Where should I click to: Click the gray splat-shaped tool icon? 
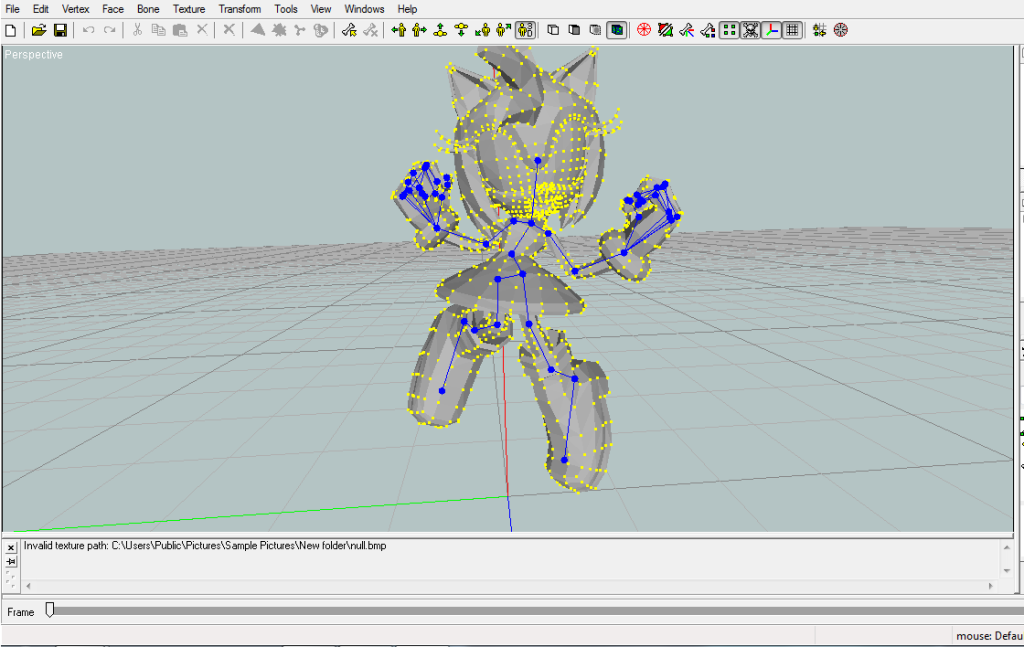tap(279, 30)
